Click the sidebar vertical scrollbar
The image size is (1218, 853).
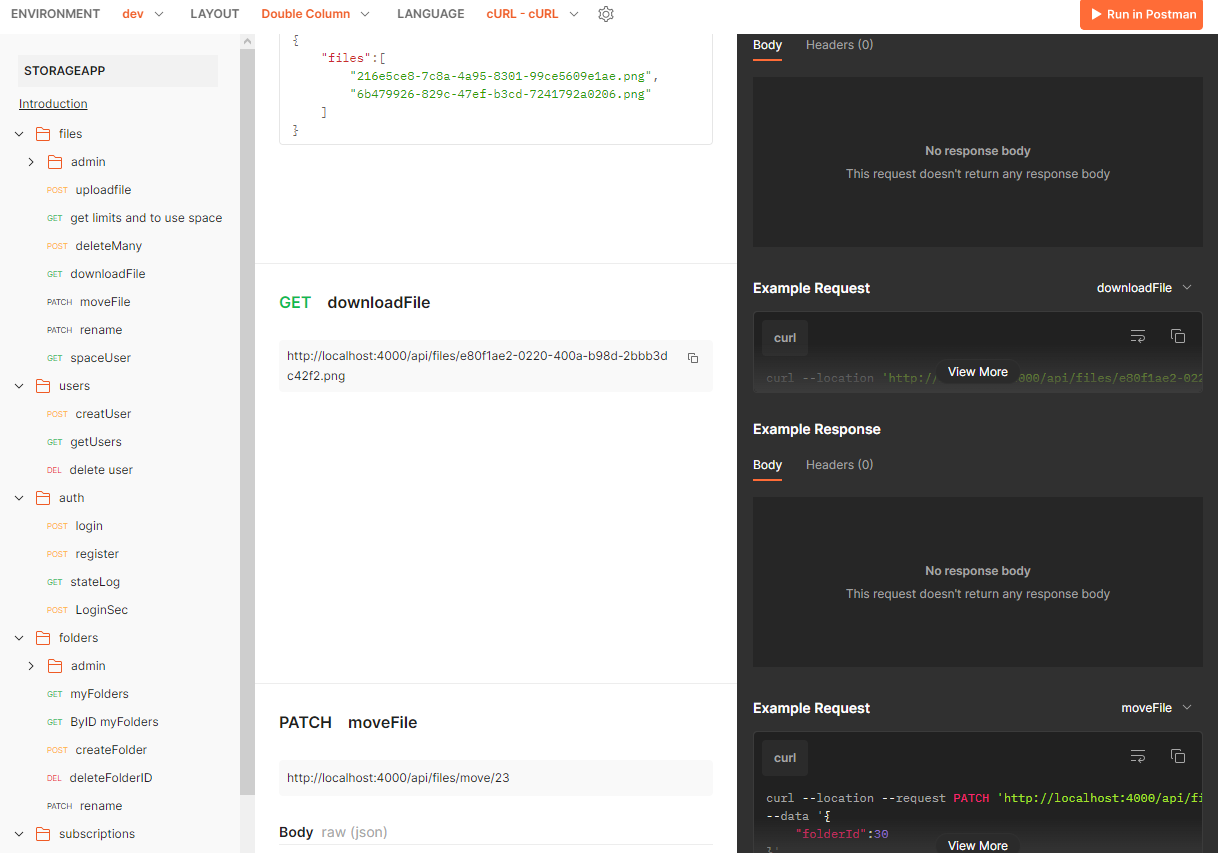pyautogui.click(x=247, y=400)
